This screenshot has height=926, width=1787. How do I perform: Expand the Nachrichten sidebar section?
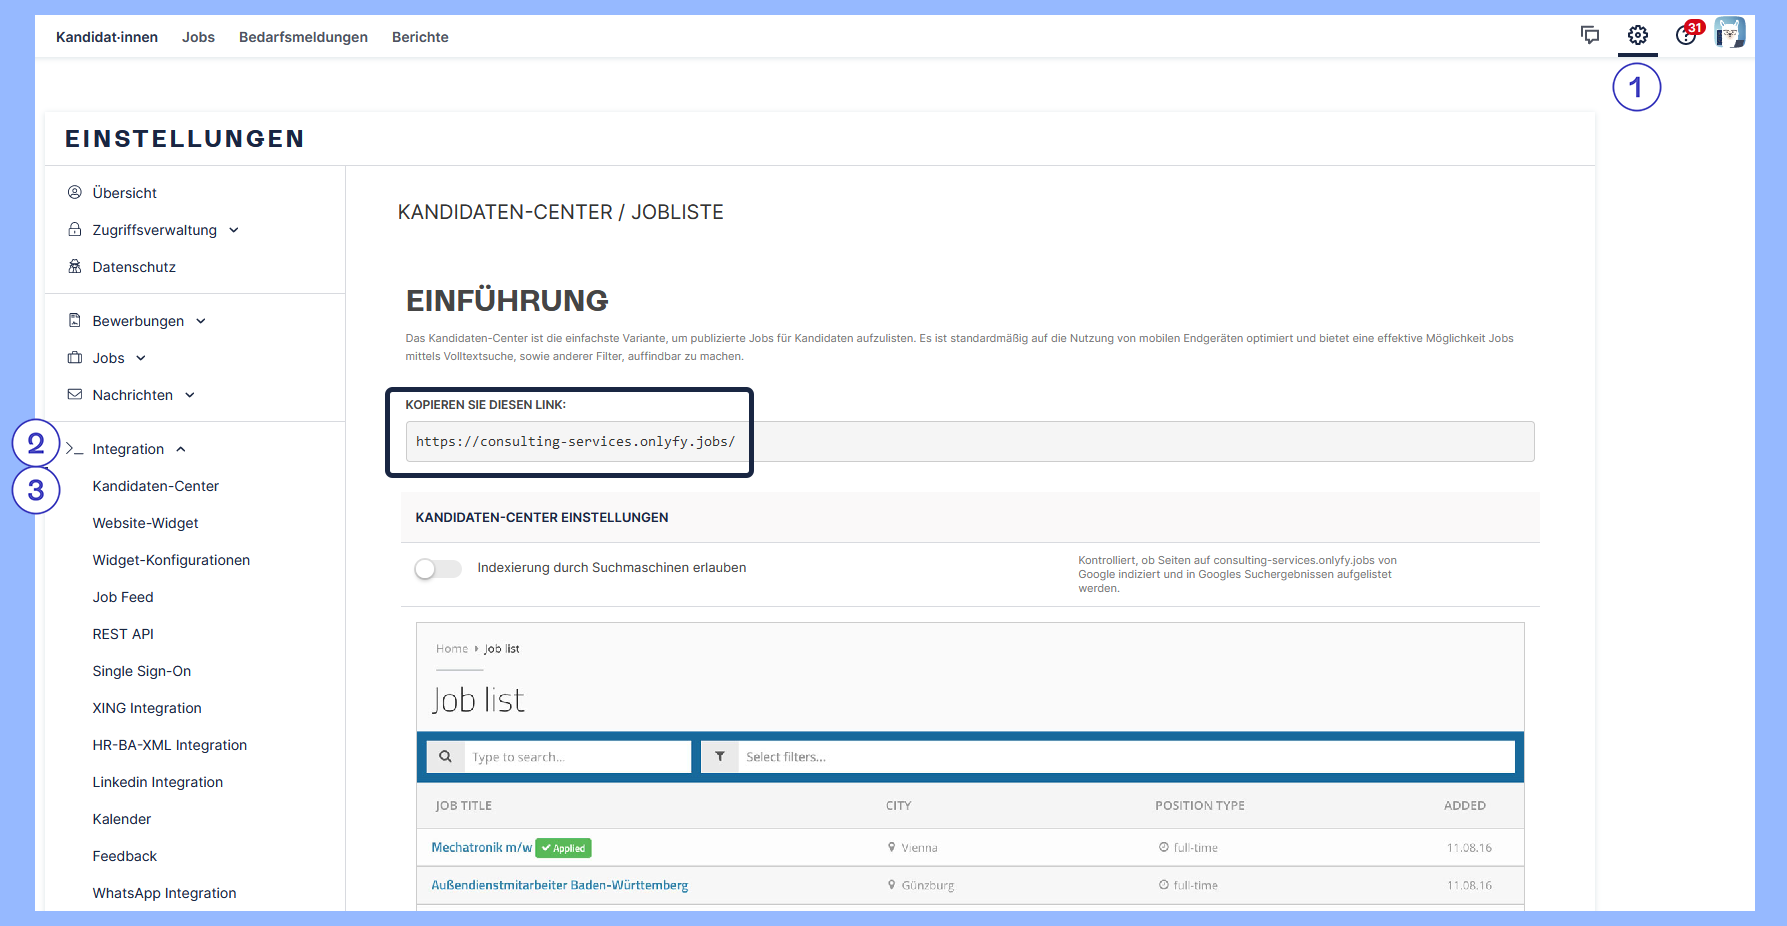click(133, 395)
